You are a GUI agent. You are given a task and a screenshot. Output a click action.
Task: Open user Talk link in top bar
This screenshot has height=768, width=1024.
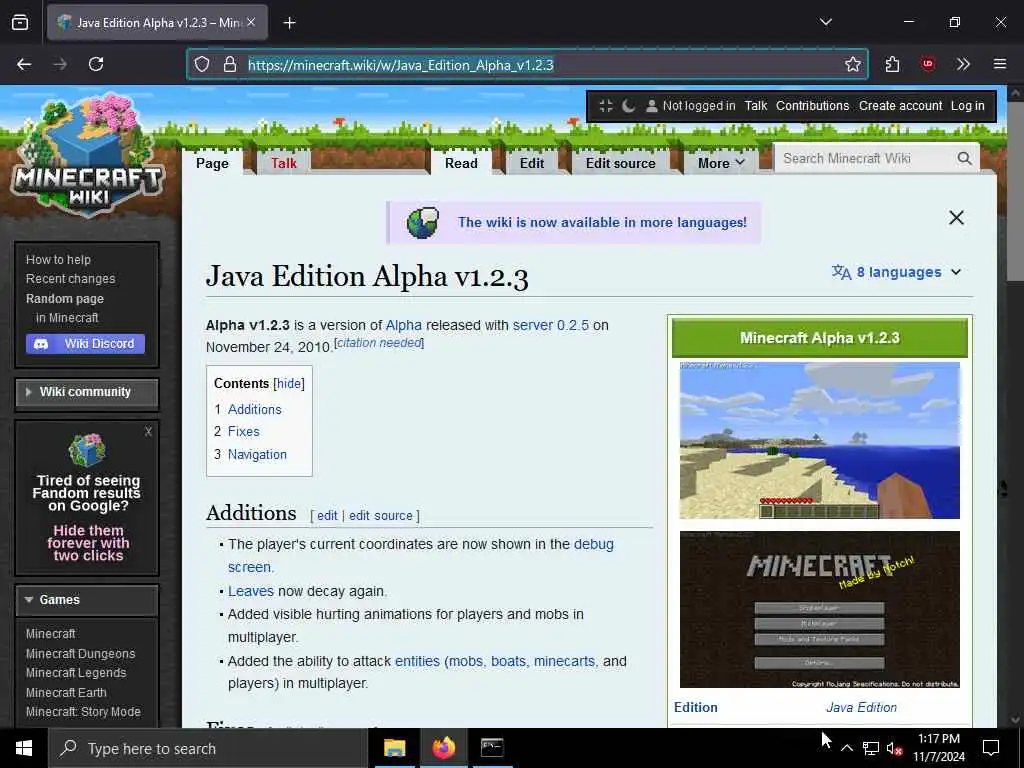(756, 106)
